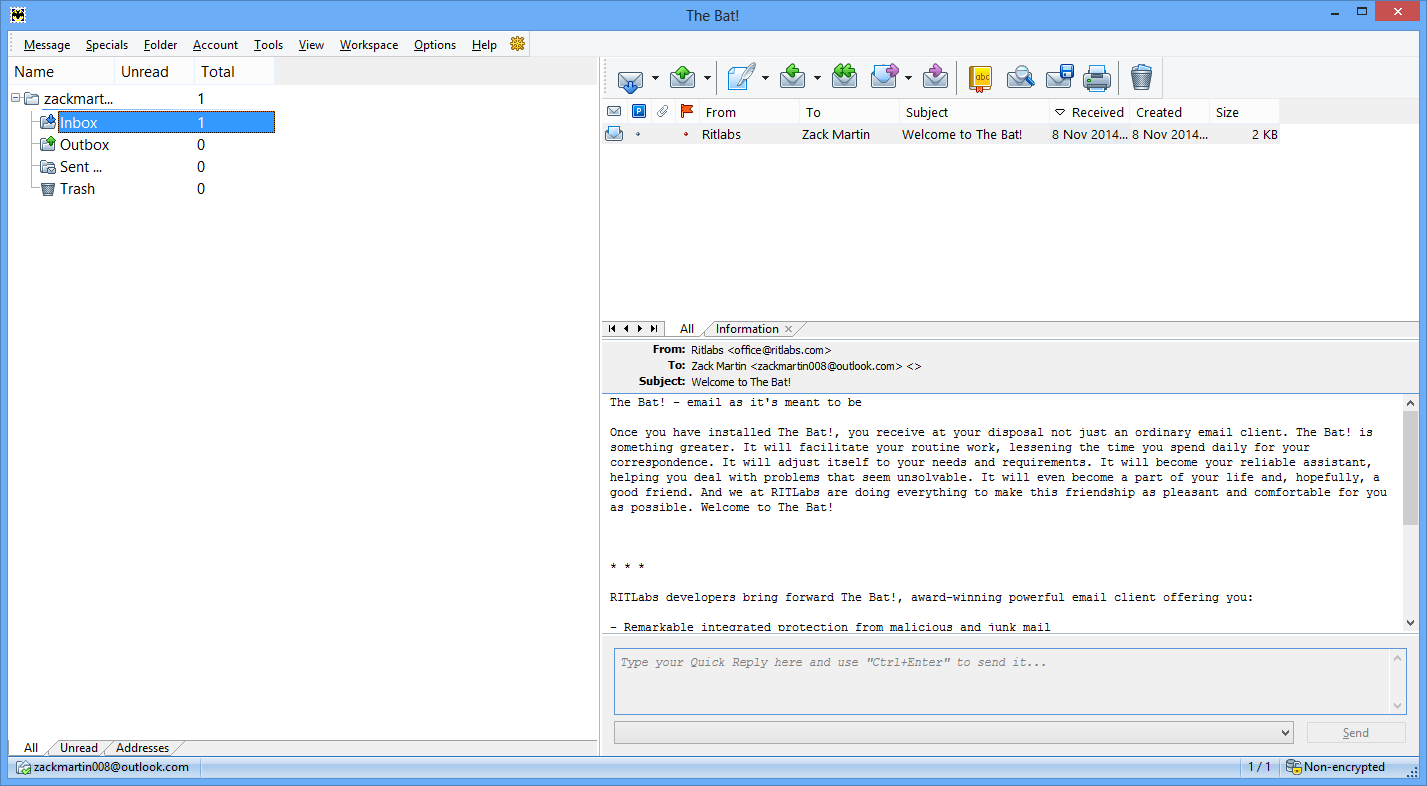Save the message with the floppy envelope icon
Viewport: 1427px width, 786px height.
1059,78
